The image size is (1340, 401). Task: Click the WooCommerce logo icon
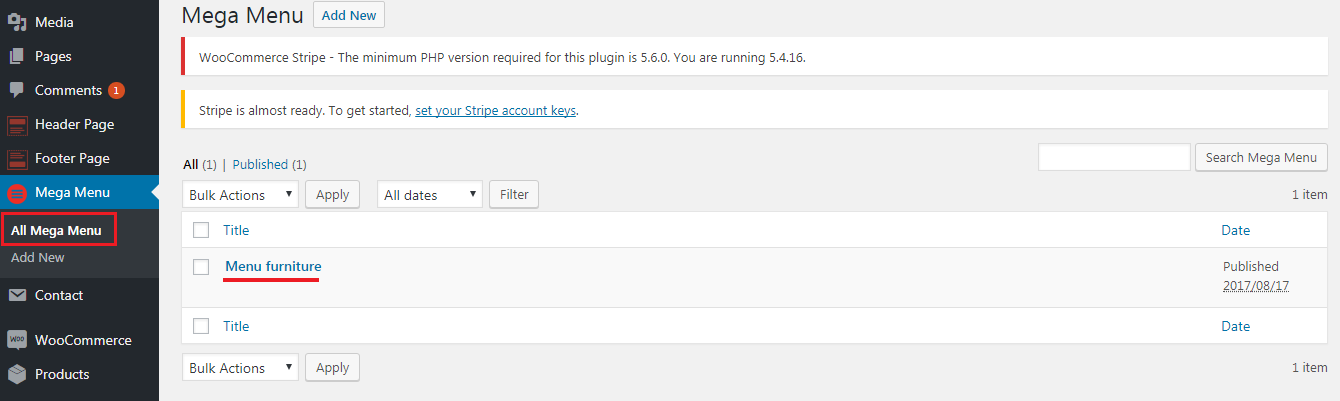click(x=17, y=340)
